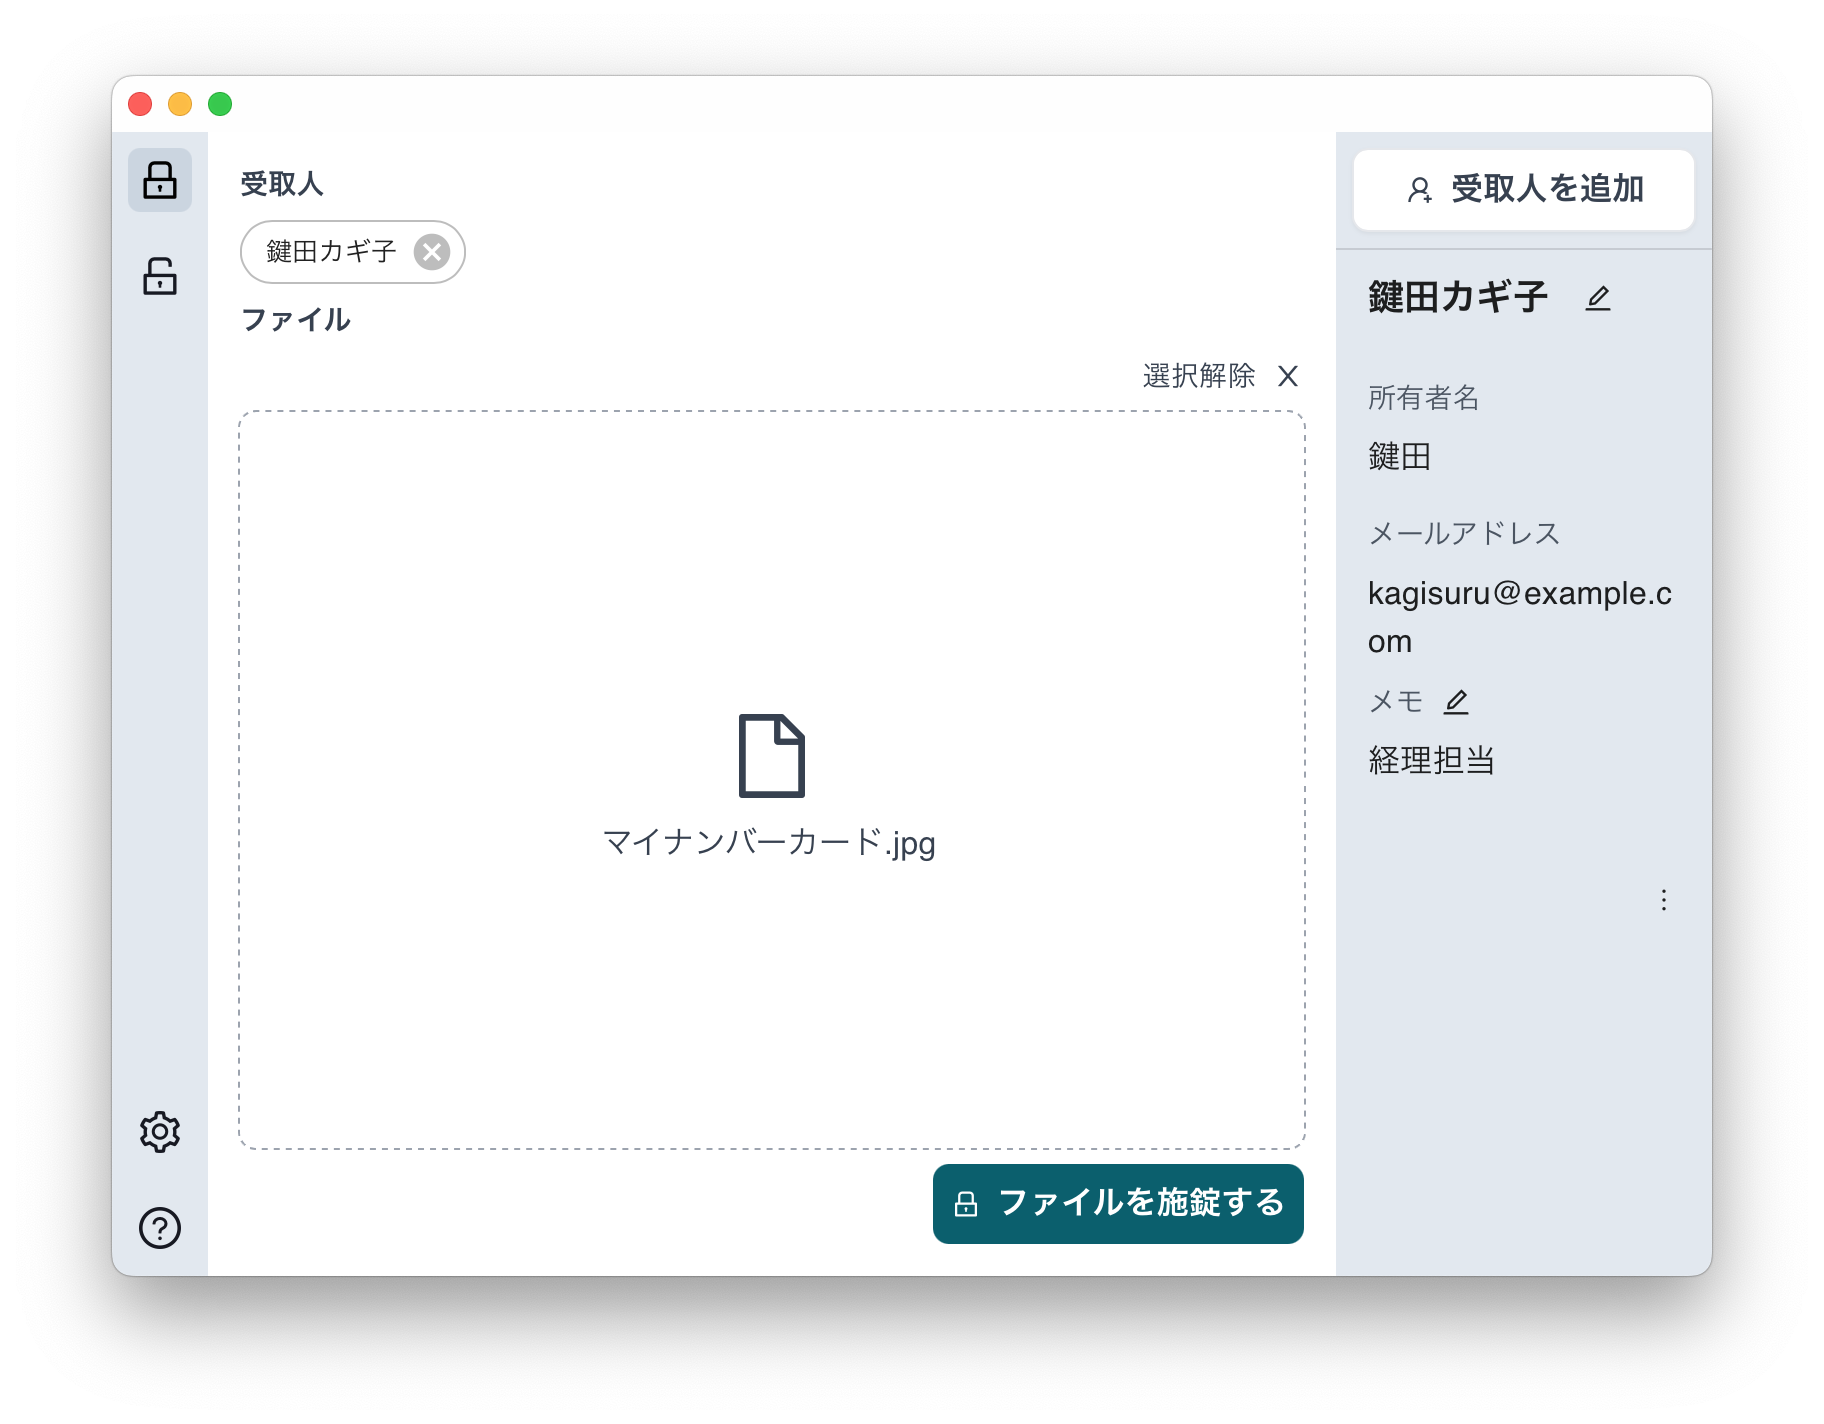Click 選択解除 to clear file selection
Screen dimensions: 1824x1424
tap(1199, 376)
